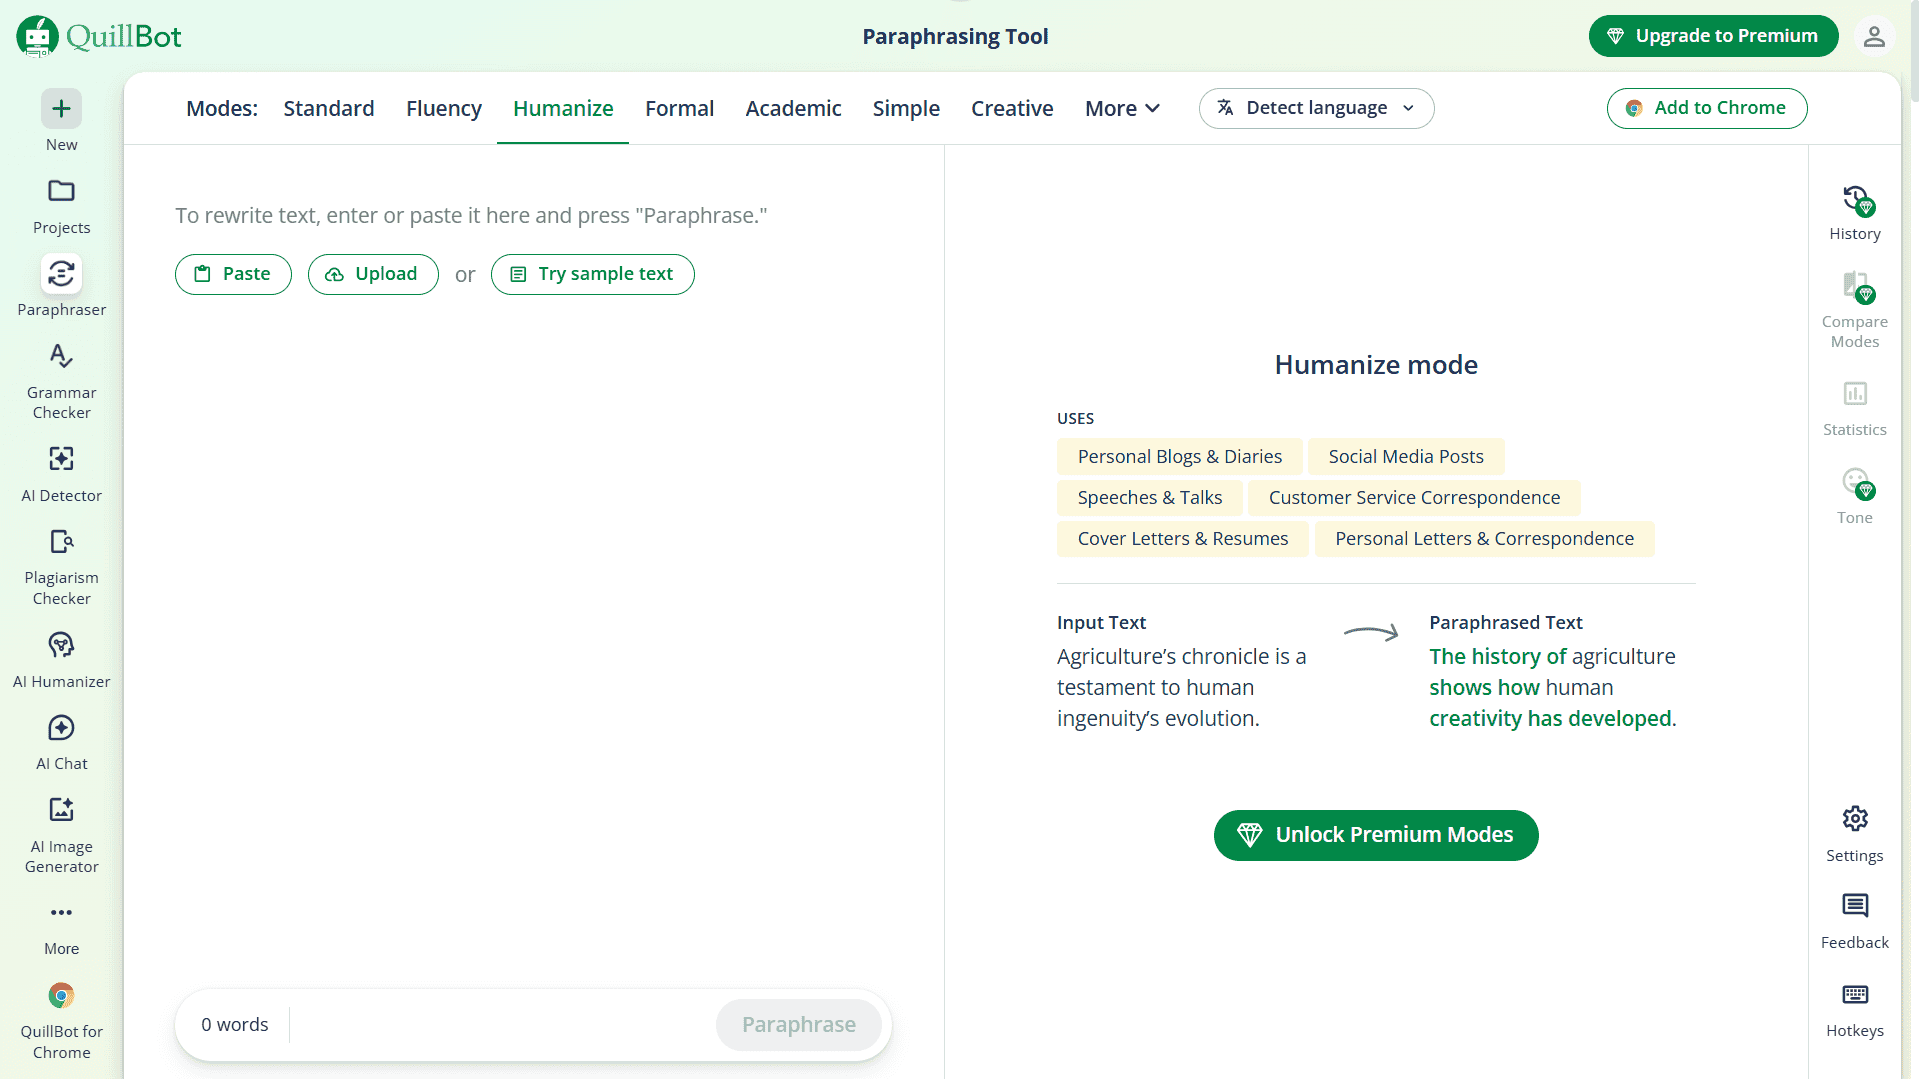Screen dimensions: 1919x1079
Task: Click the page vertical scrollbar
Action: click(x=1913, y=51)
